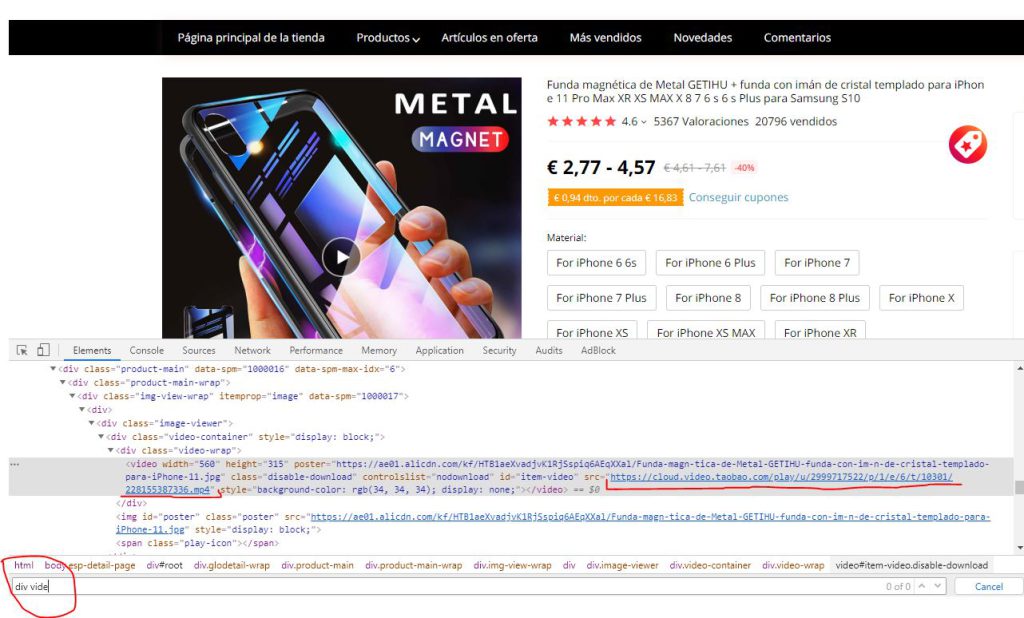Switch to the Network tab

252,350
